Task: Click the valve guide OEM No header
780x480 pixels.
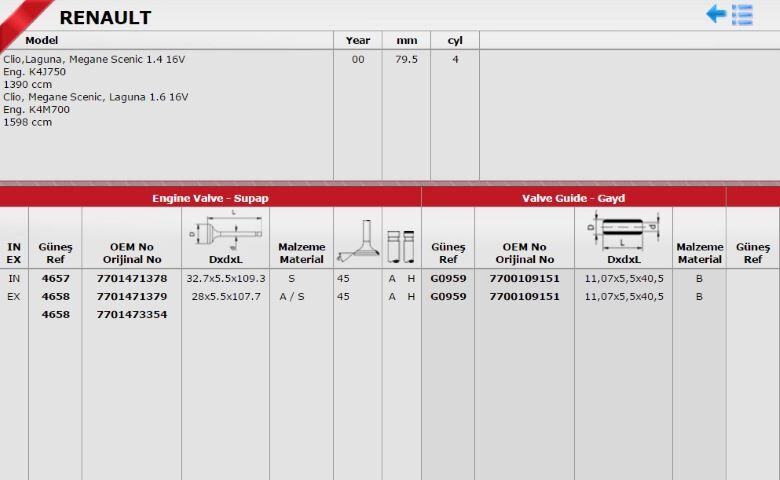Action: click(x=524, y=253)
